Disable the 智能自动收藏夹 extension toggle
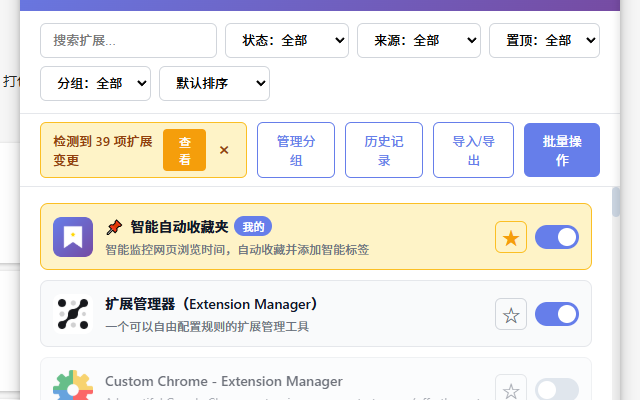Viewport: 640px width, 400px height. click(x=557, y=237)
